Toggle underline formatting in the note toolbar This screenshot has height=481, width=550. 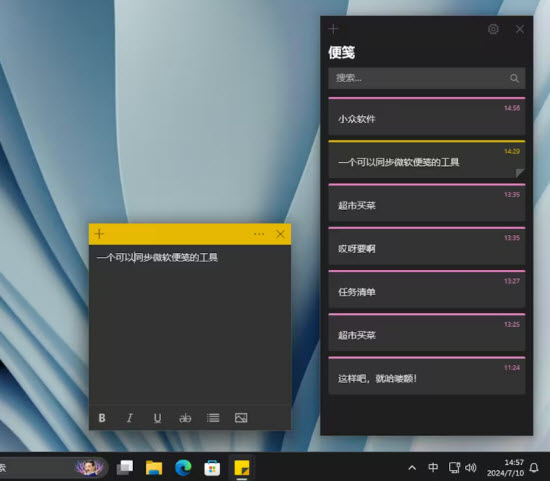(157, 418)
